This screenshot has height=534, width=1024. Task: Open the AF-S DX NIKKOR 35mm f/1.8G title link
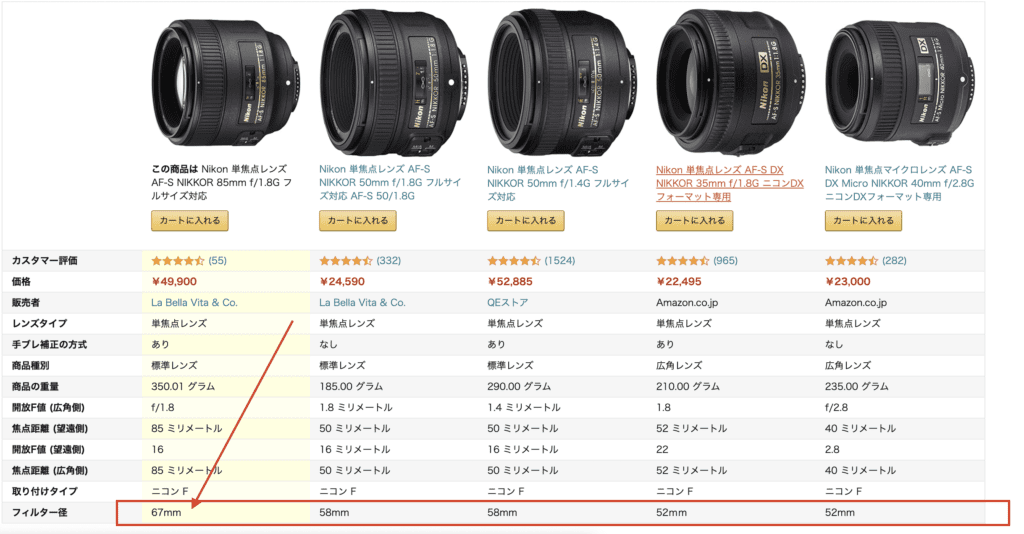(x=729, y=183)
